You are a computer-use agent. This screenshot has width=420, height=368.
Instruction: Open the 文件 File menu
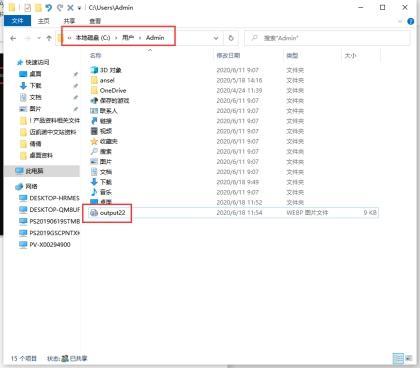(x=17, y=21)
